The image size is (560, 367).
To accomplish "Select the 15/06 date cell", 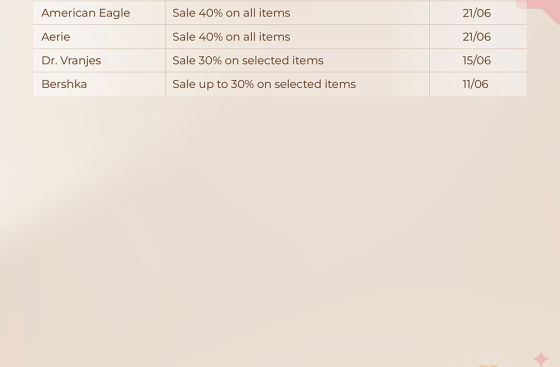I will tap(478, 60).
